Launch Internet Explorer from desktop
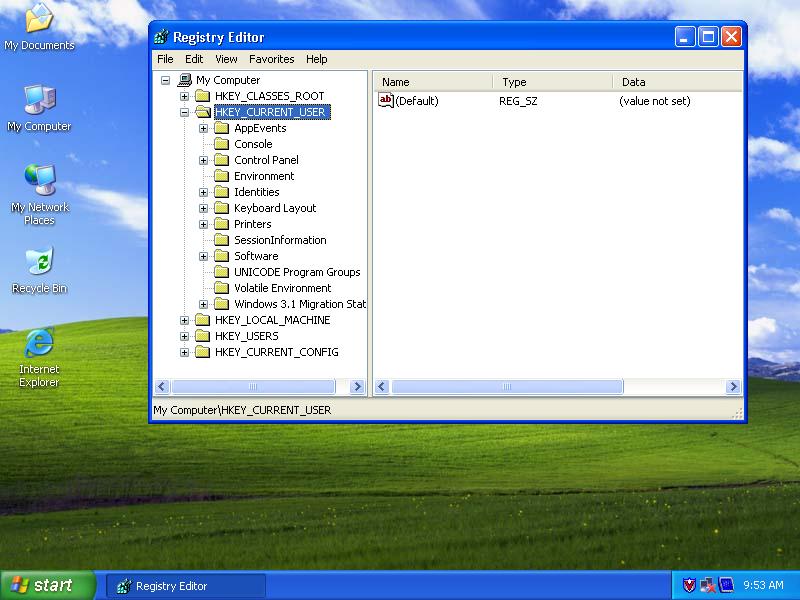Viewport: 800px width, 600px height. [39, 357]
